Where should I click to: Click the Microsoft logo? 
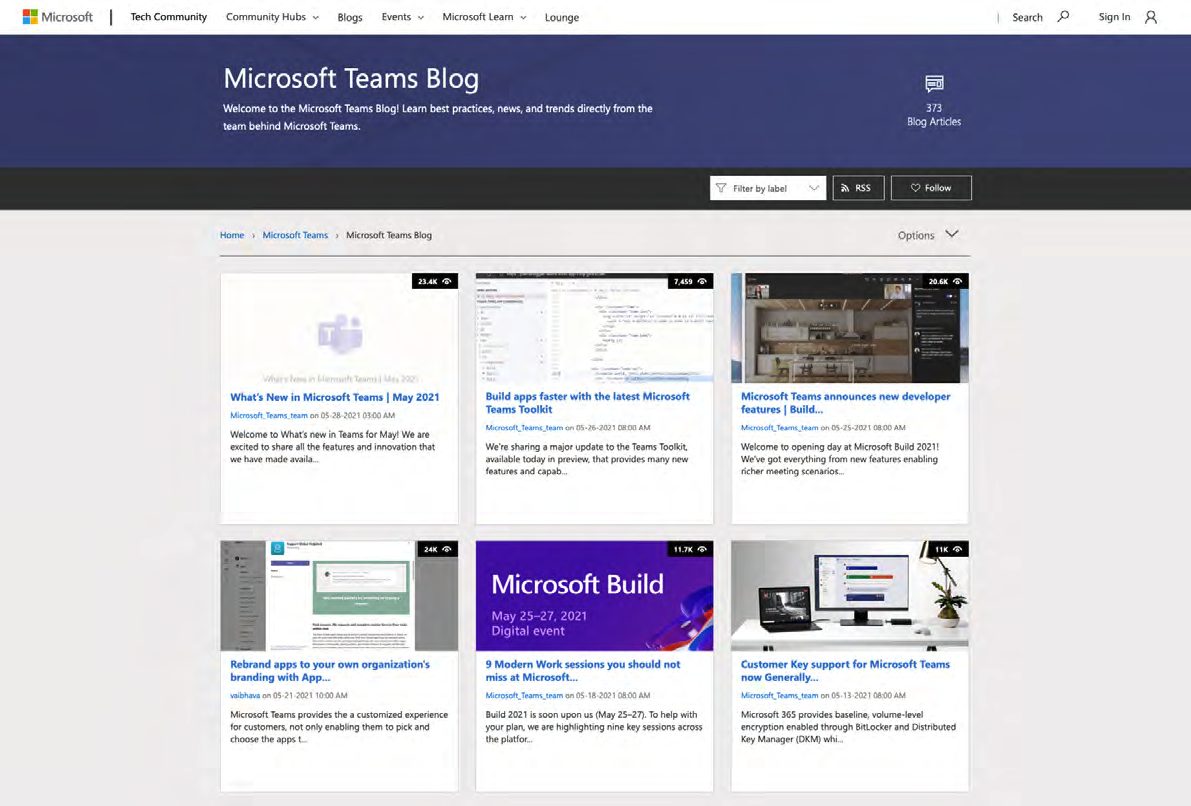[x=58, y=17]
